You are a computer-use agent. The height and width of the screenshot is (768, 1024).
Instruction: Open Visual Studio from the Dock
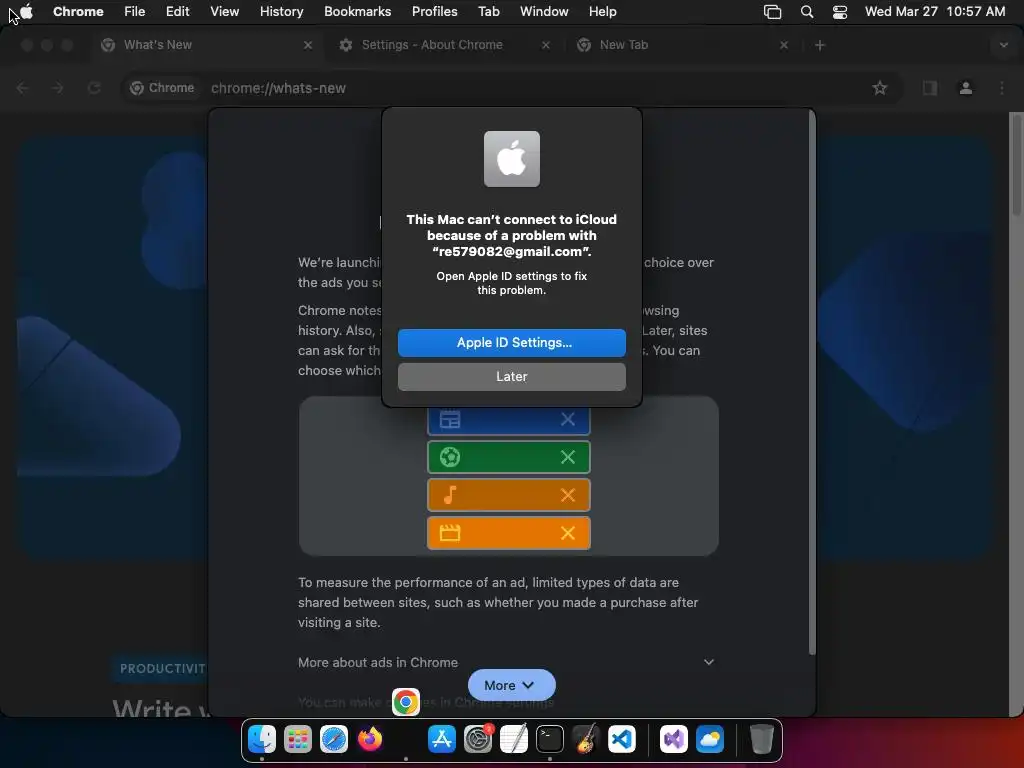(673, 739)
